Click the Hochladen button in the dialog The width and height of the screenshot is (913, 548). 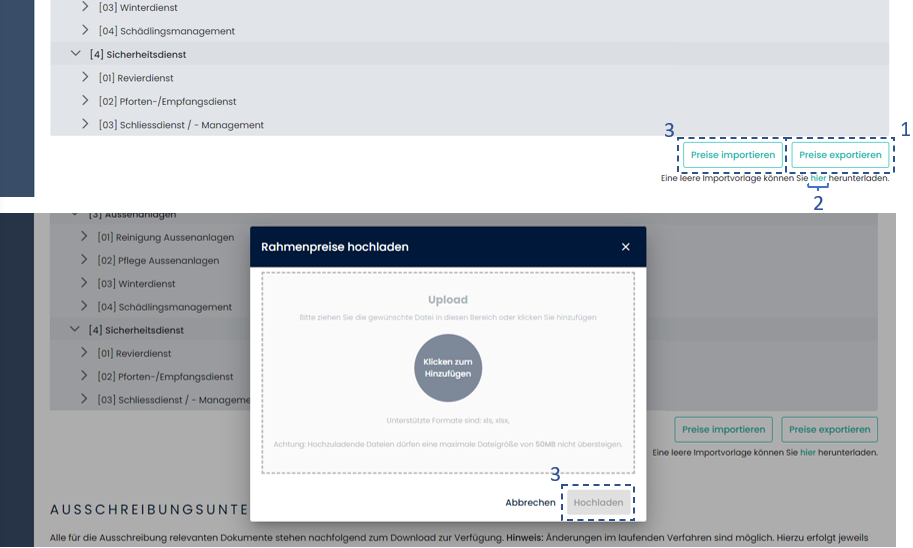pos(598,502)
